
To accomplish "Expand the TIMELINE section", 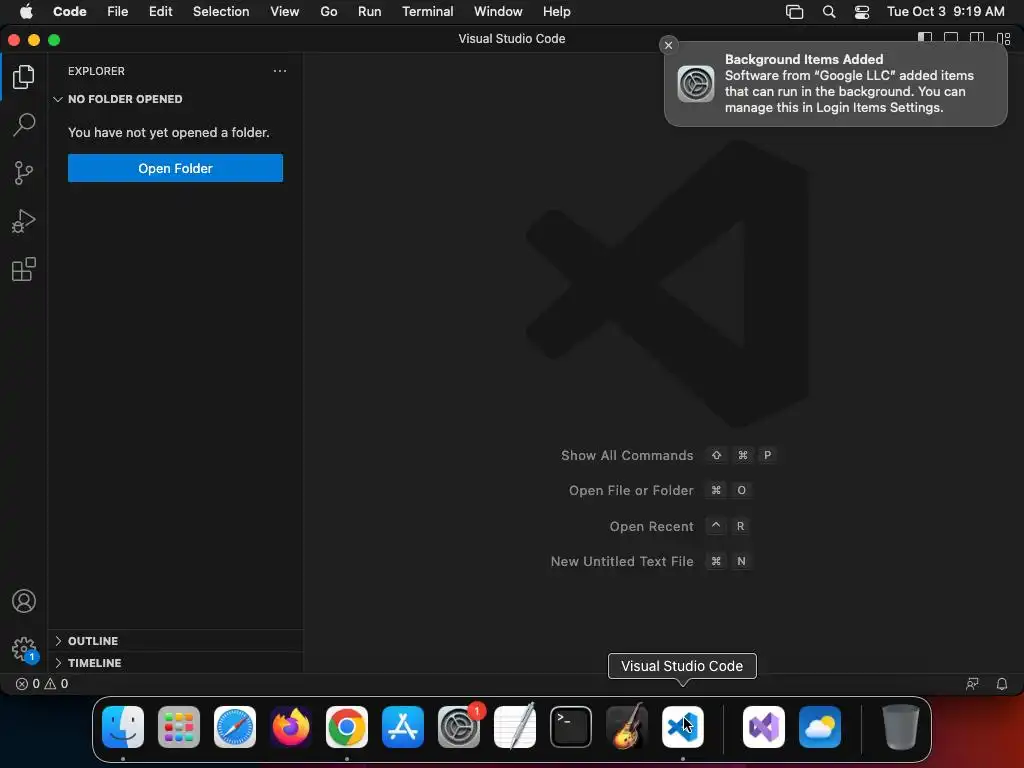I will point(176,663).
